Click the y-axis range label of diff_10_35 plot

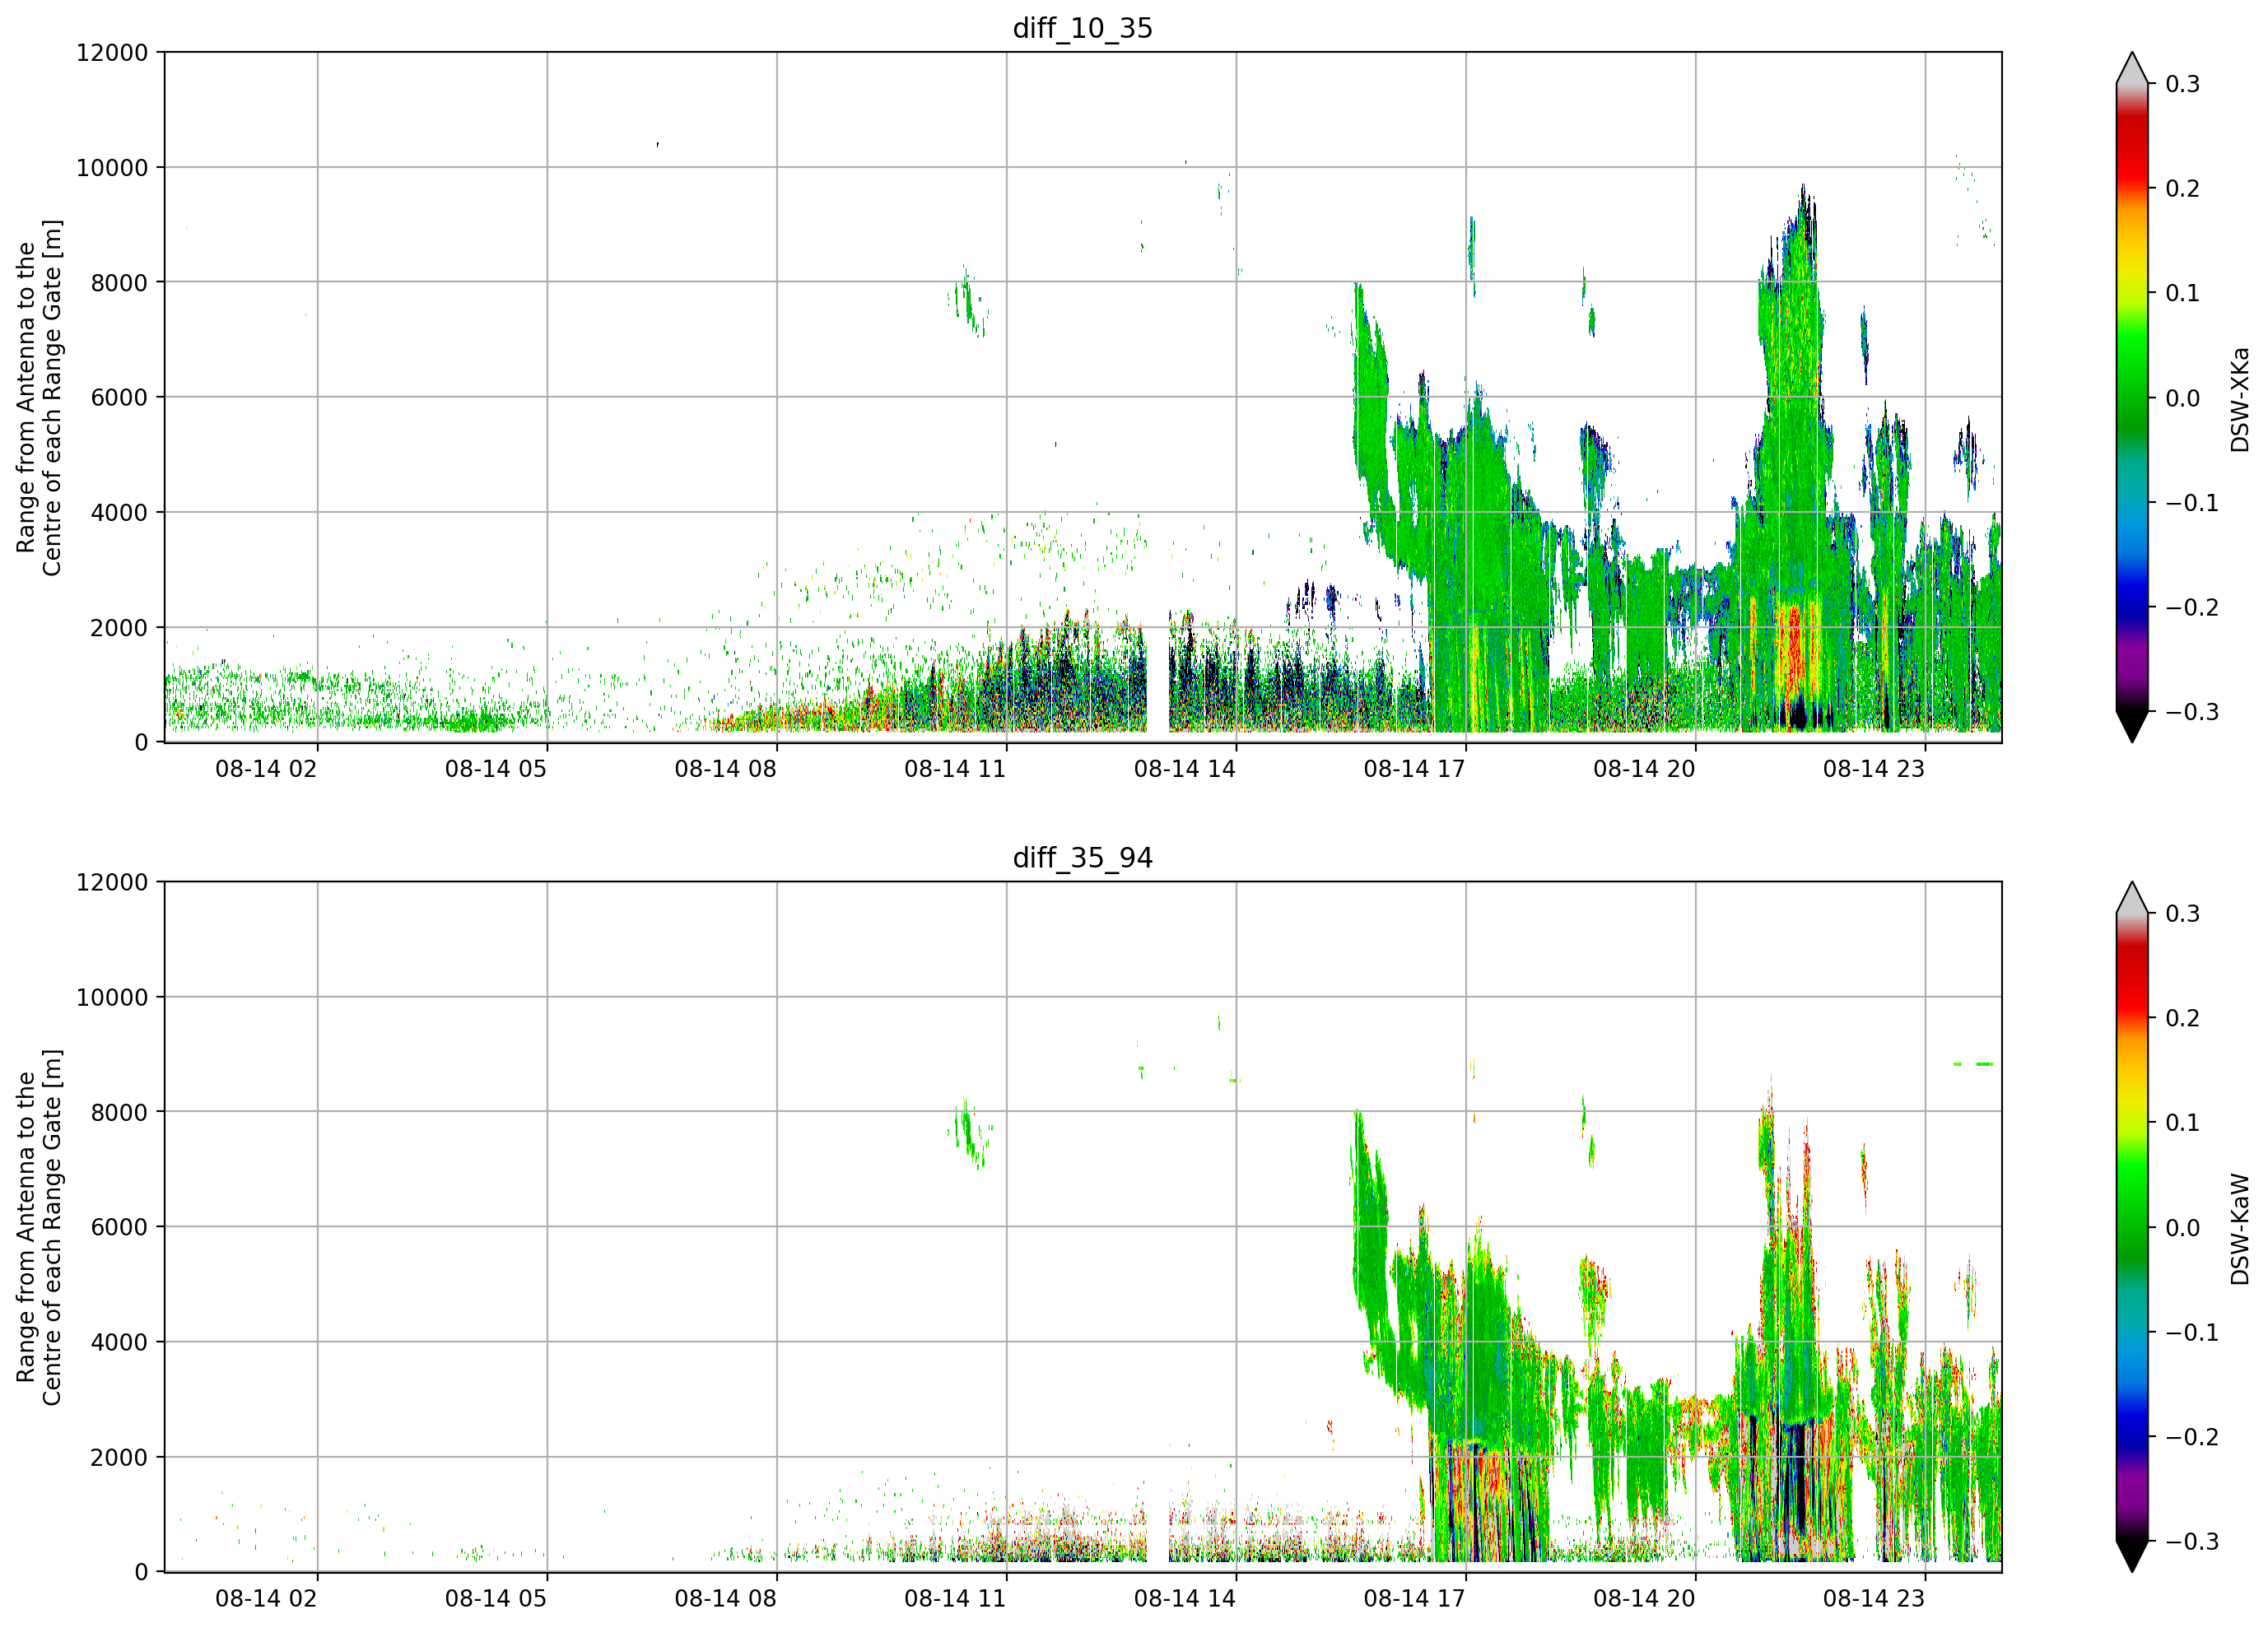[39, 397]
